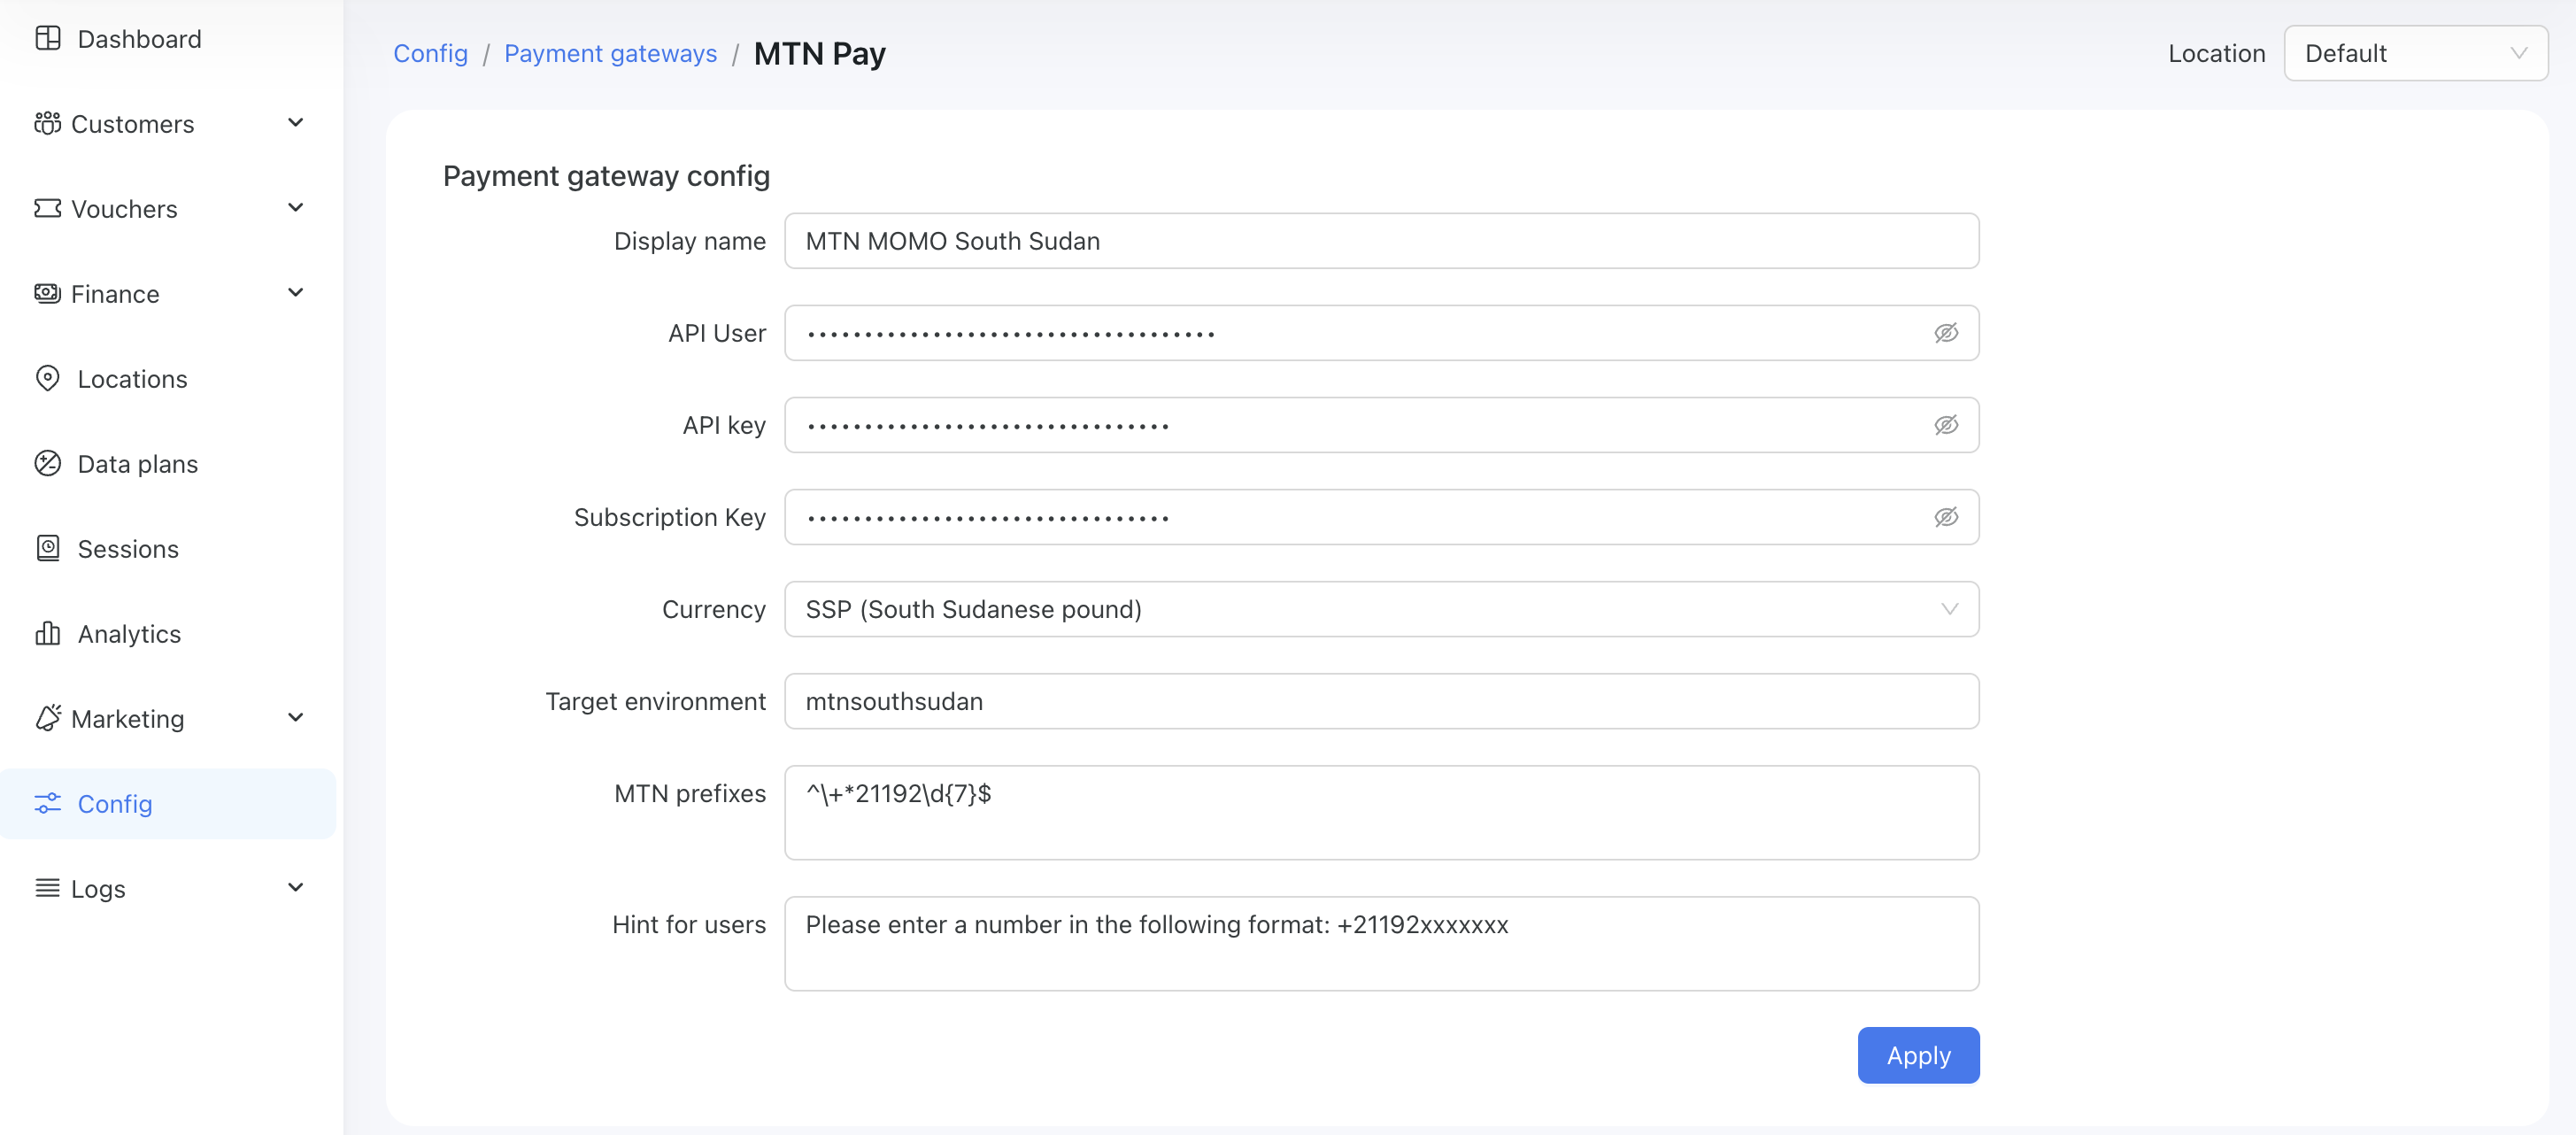This screenshot has height=1135, width=2576.
Task: Open the Vouchers menu label
Action: [124, 209]
